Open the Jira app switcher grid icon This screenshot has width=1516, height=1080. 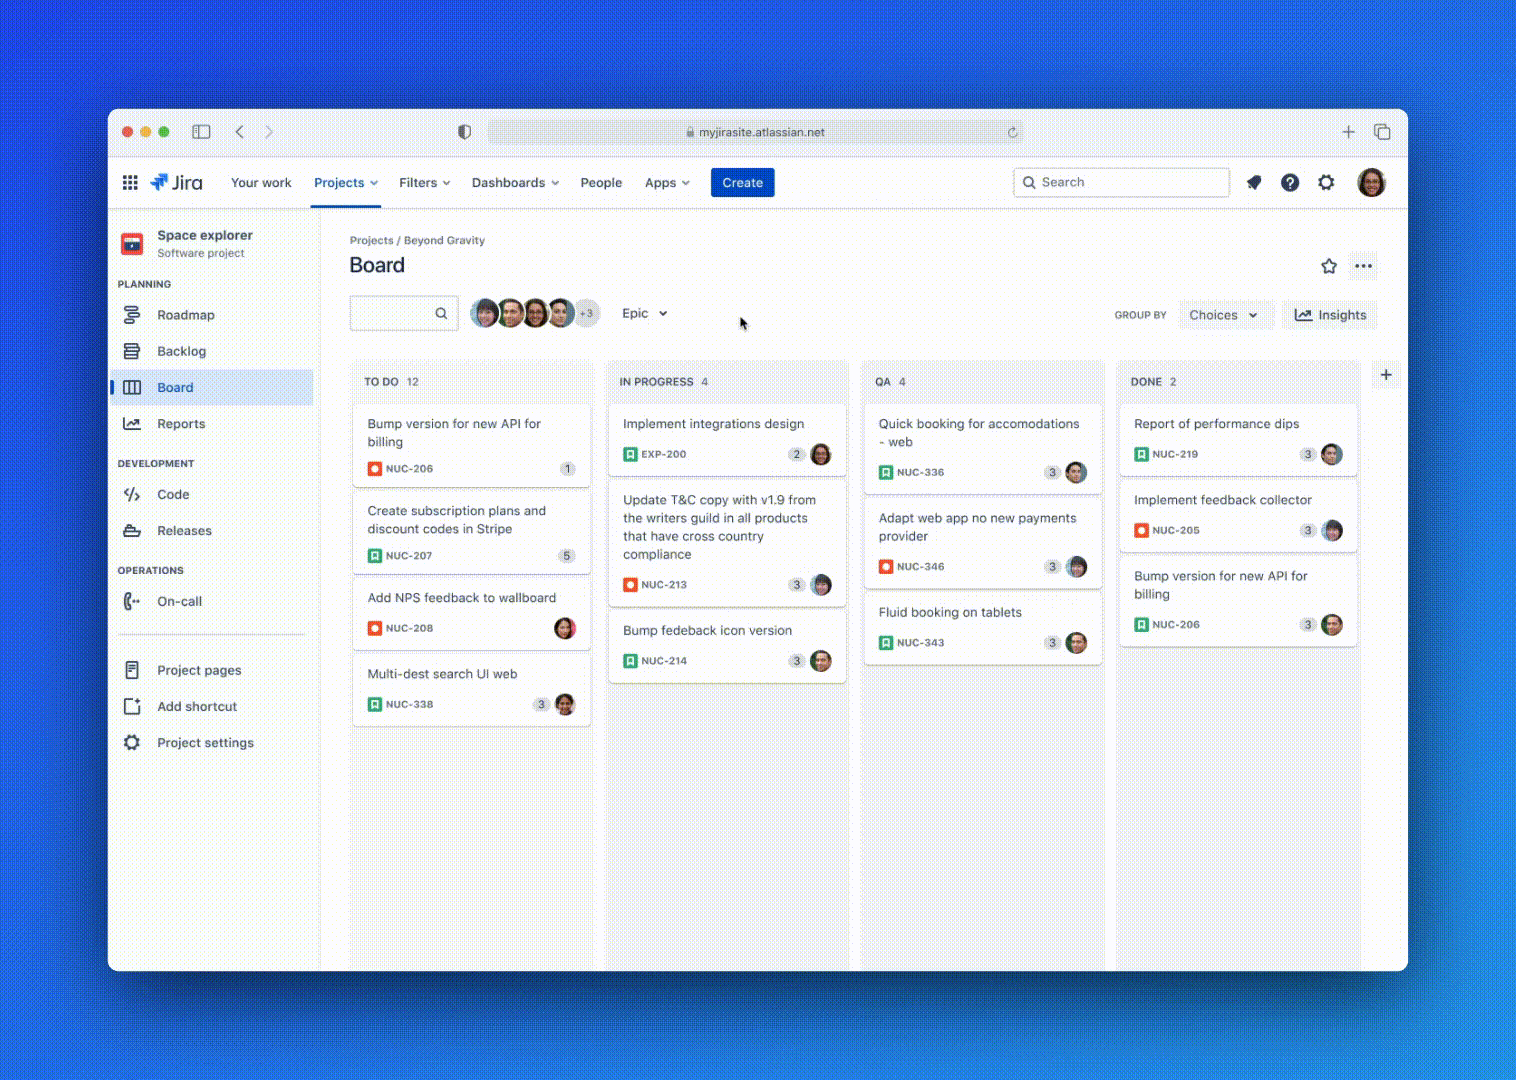(x=130, y=182)
